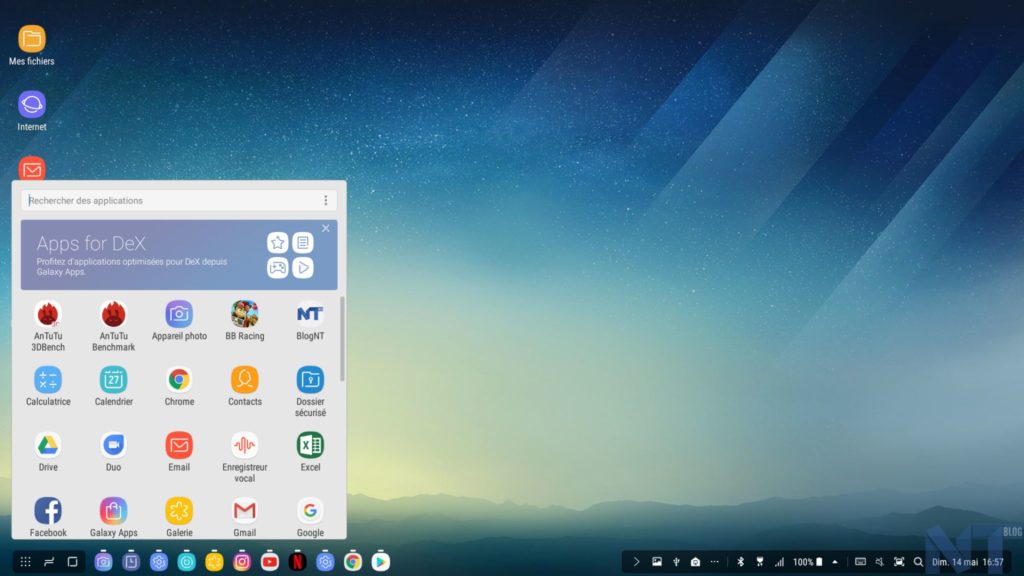Open Google app
Screen dimensions: 1024x576
(x=310, y=517)
